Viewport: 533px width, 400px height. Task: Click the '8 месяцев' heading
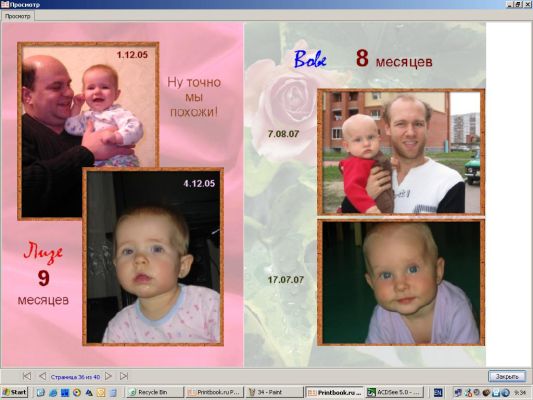[x=394, y=59]
